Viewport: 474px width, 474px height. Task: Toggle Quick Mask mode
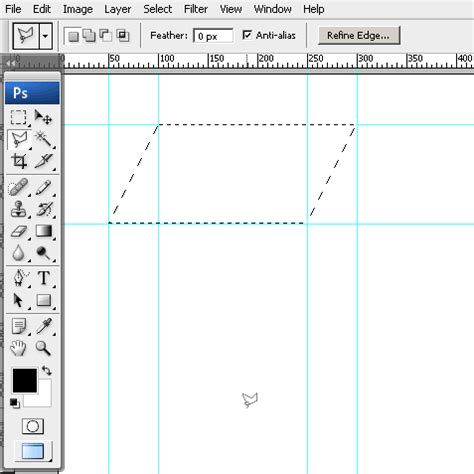pyautogui.click(x=33, y=426)
